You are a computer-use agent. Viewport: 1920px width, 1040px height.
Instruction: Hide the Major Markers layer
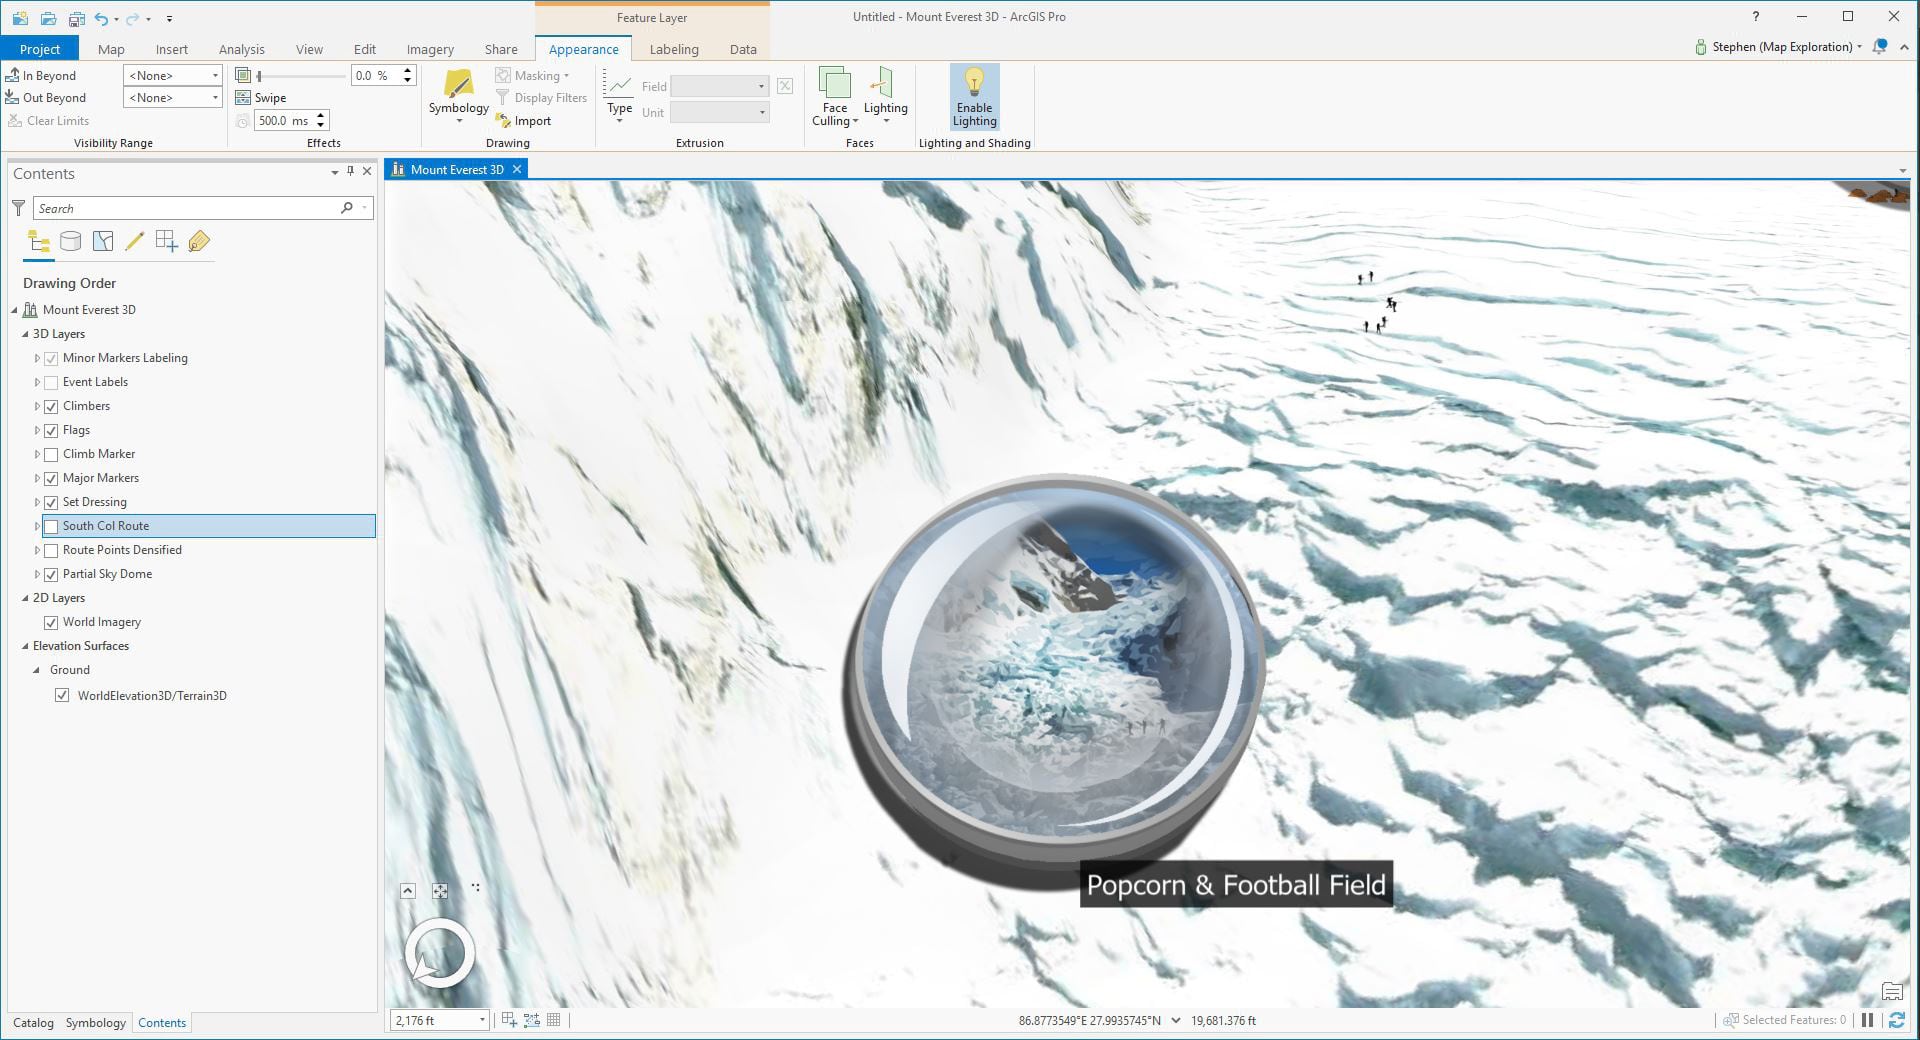click(x=51, y=478)
